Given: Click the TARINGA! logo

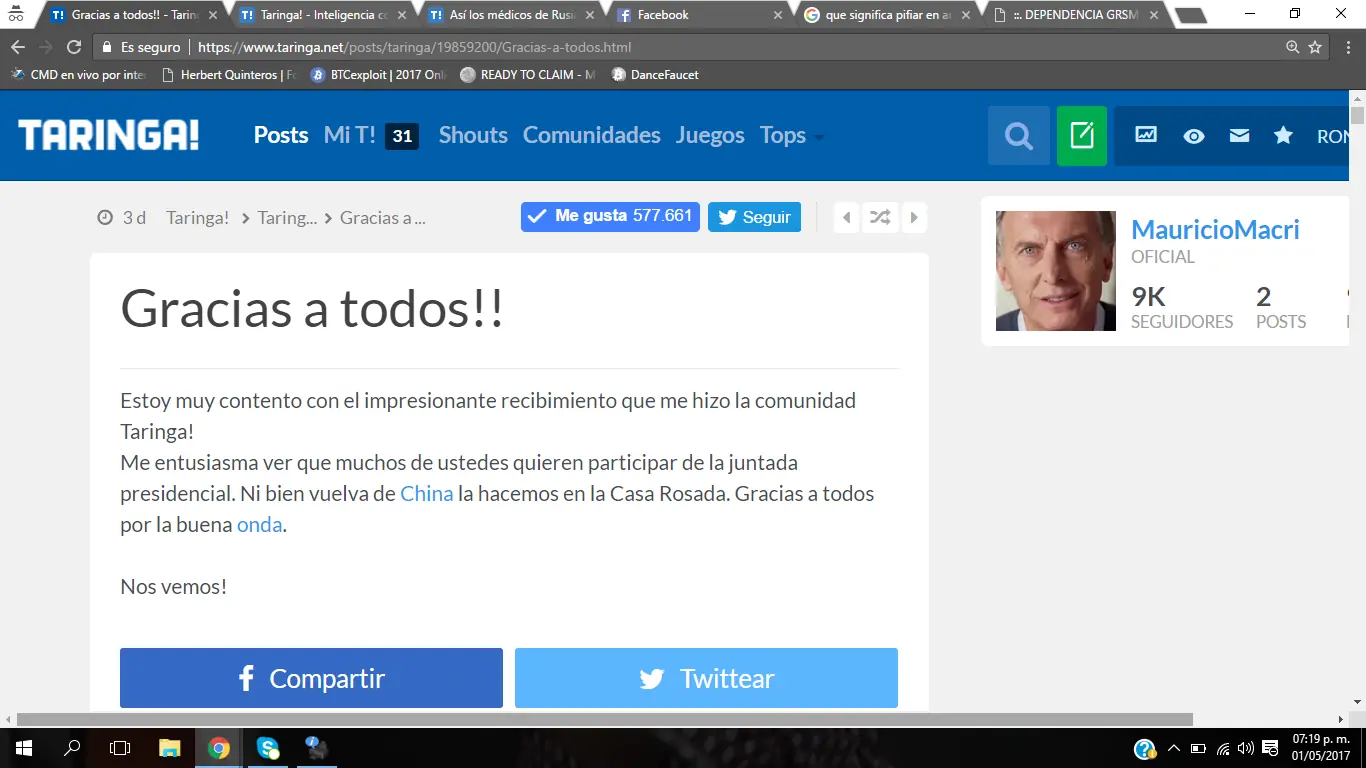Looking at the screenshot, I should point(108,135).
